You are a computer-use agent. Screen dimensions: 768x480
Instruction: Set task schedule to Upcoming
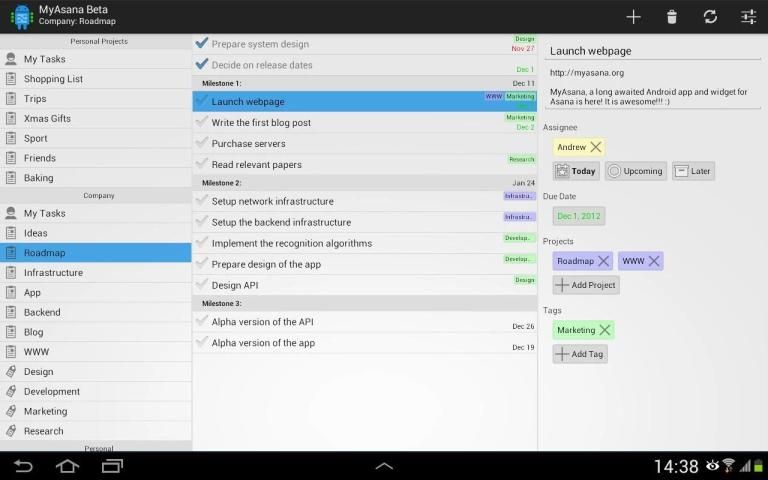pyautogui.click(x=635, y=171)
